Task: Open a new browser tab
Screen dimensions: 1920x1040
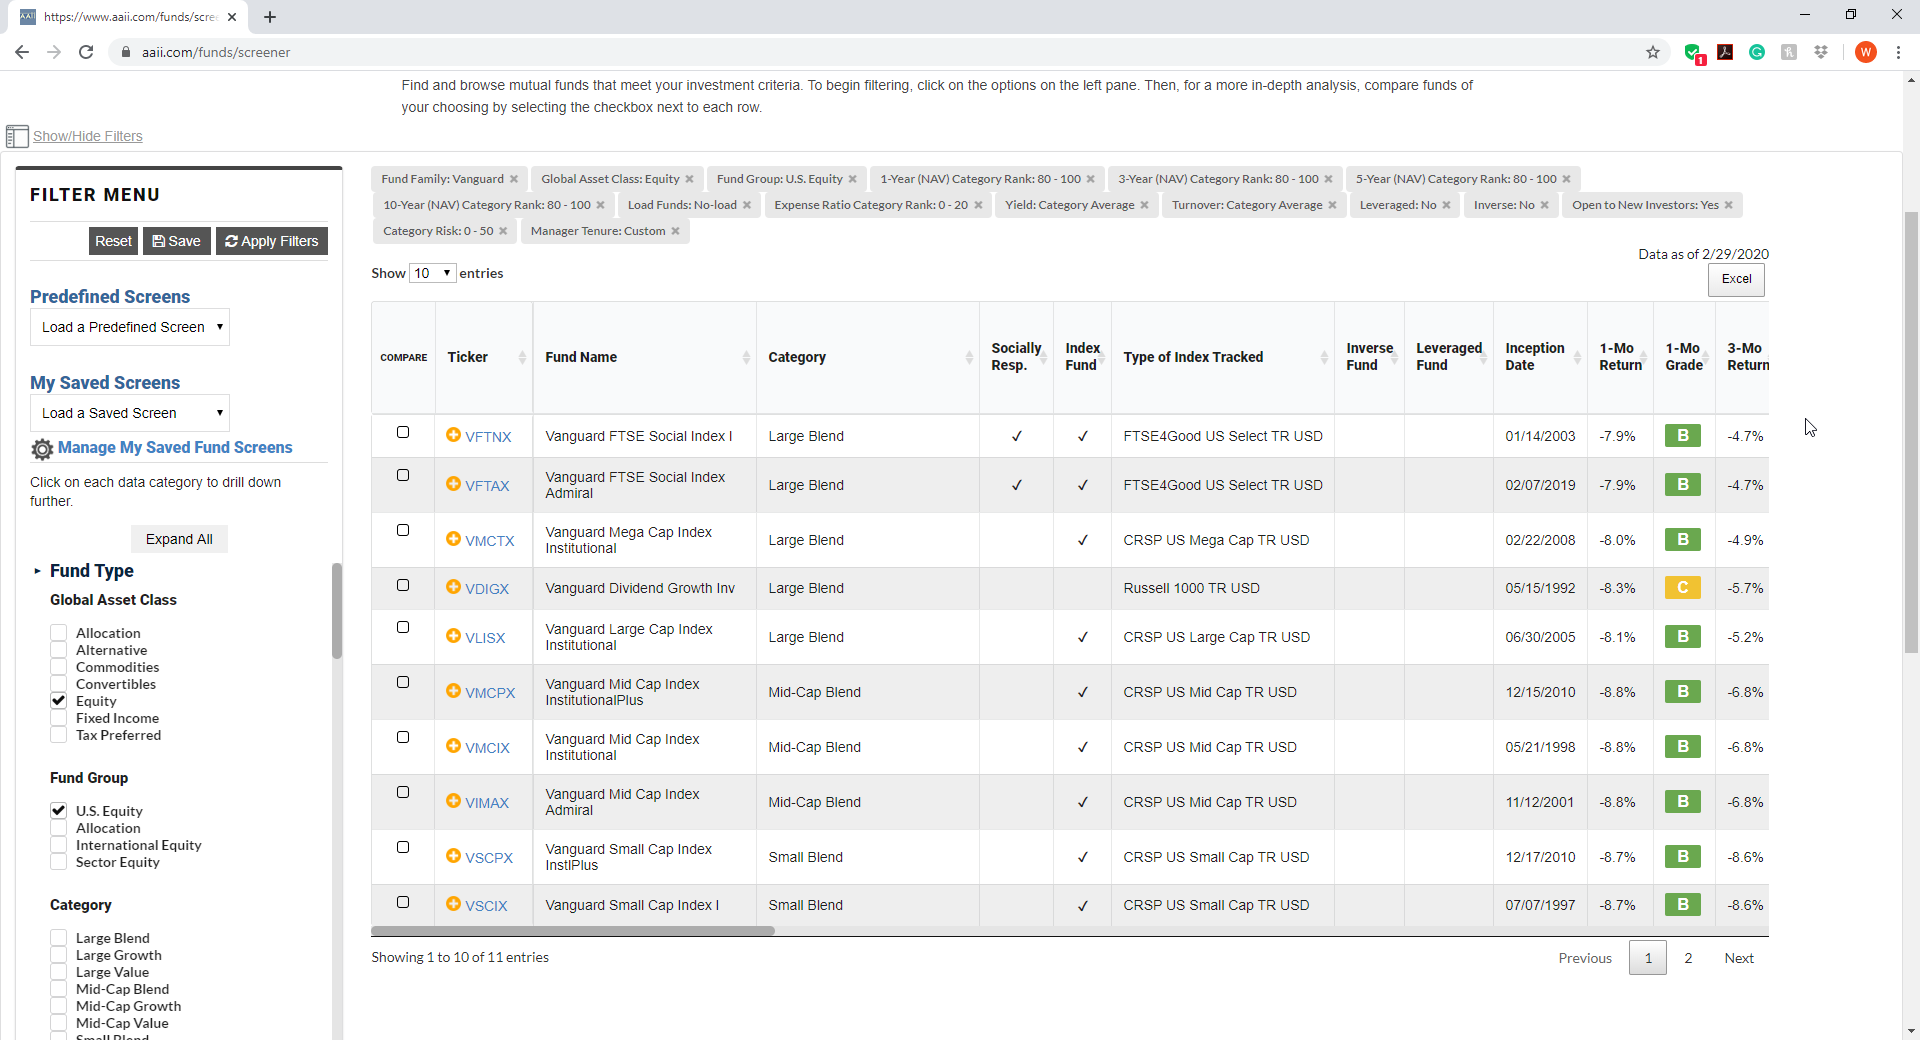Action: point(270,17)
